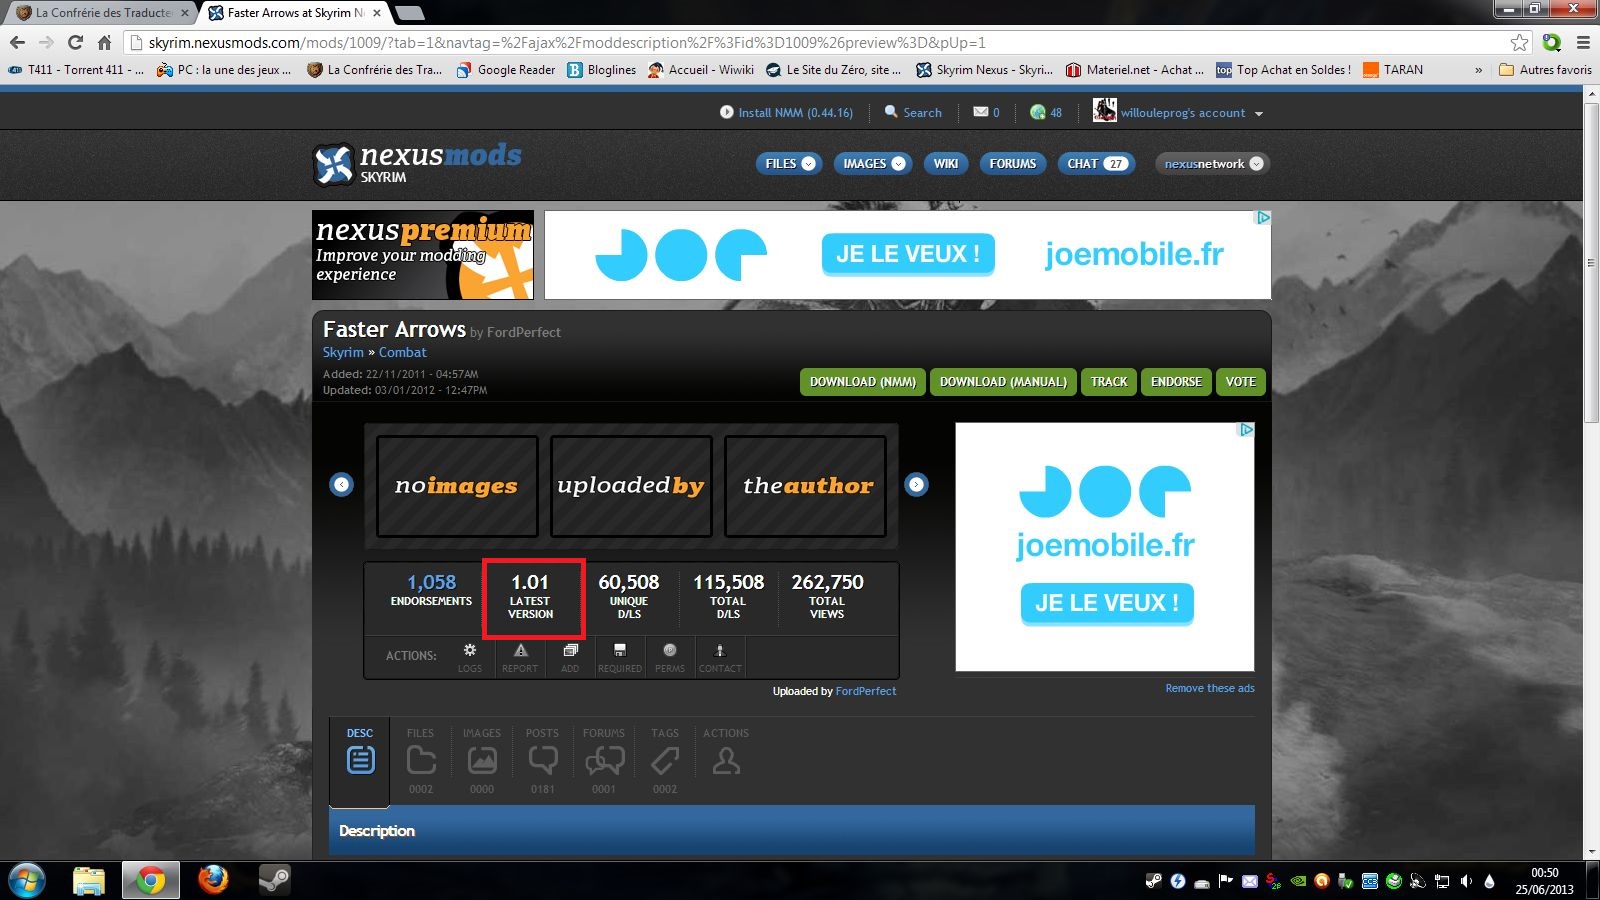
Task: Go back with the browser back arrow
Action: point(17,42)
